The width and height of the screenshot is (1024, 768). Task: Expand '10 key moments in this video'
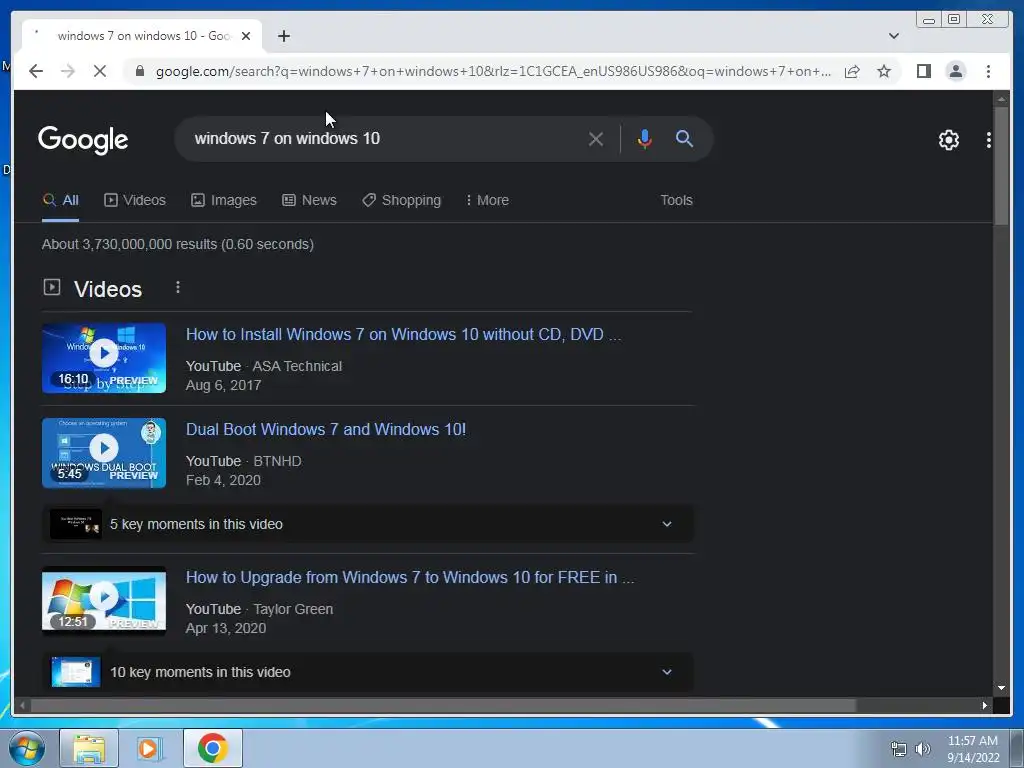(x=368, y=672)
